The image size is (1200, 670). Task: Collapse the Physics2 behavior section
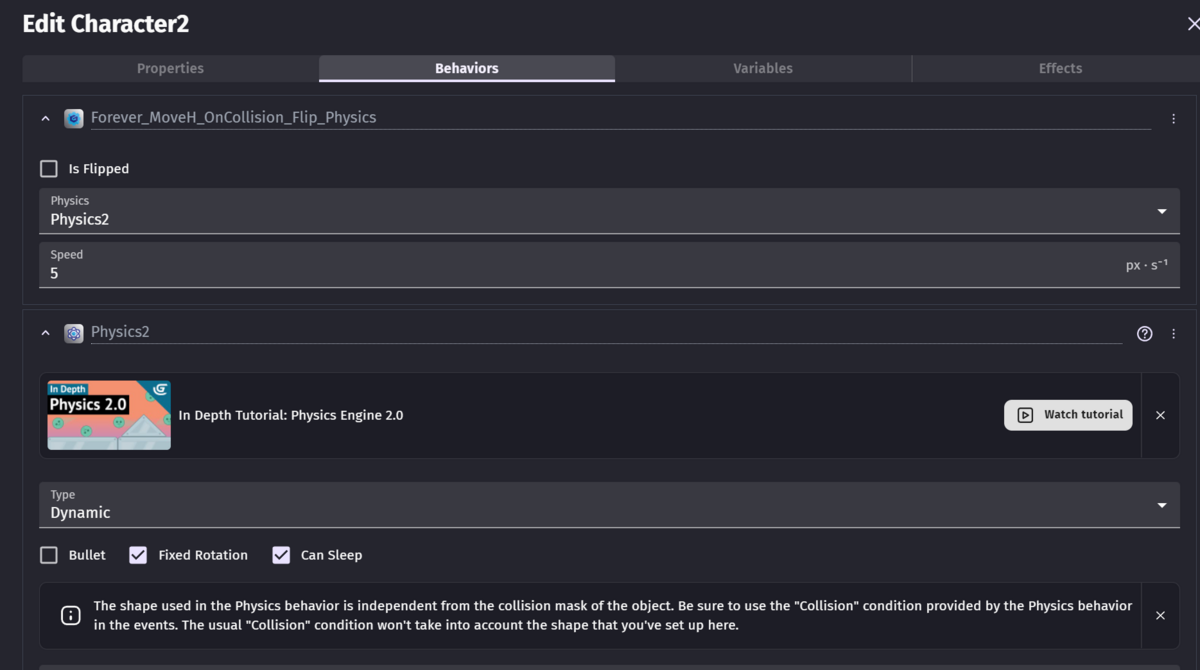point(45,333)
